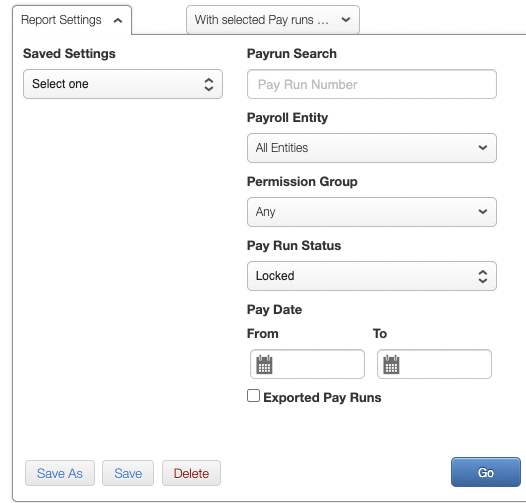Image resolution: width=526 pixels, height=503 pixels.
Task: Enable the Exported Pay Runs checkbox
Action: 253,395
